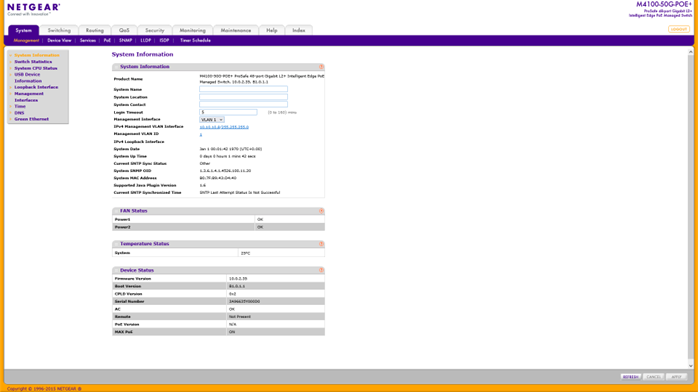Select the Management submenu
Screen dimensions: 698x392
[26, 40]
